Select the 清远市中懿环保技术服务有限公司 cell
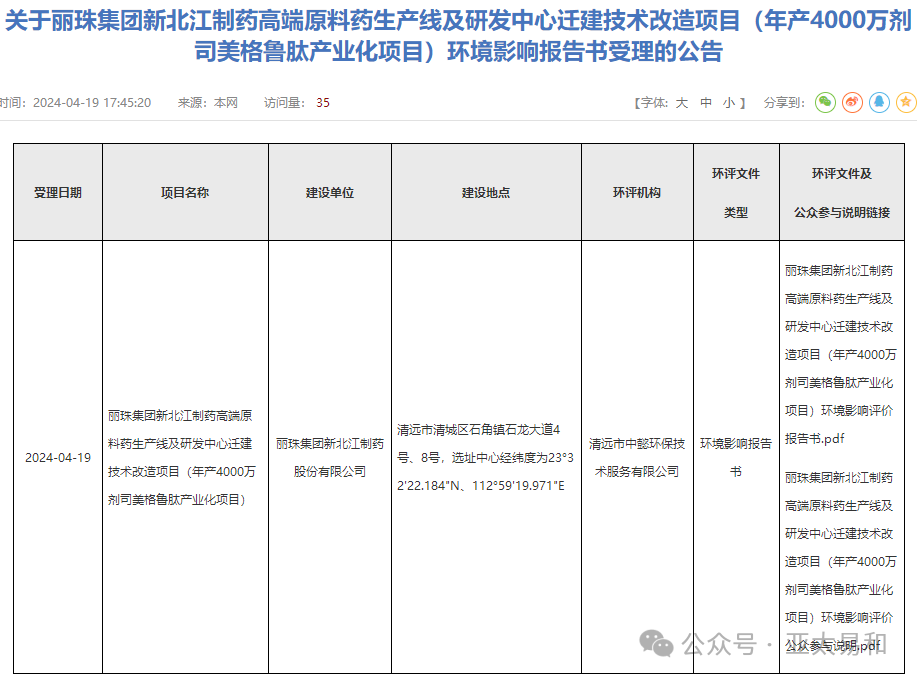The width and height of the screenshot is (917, 681). [637, 458]
